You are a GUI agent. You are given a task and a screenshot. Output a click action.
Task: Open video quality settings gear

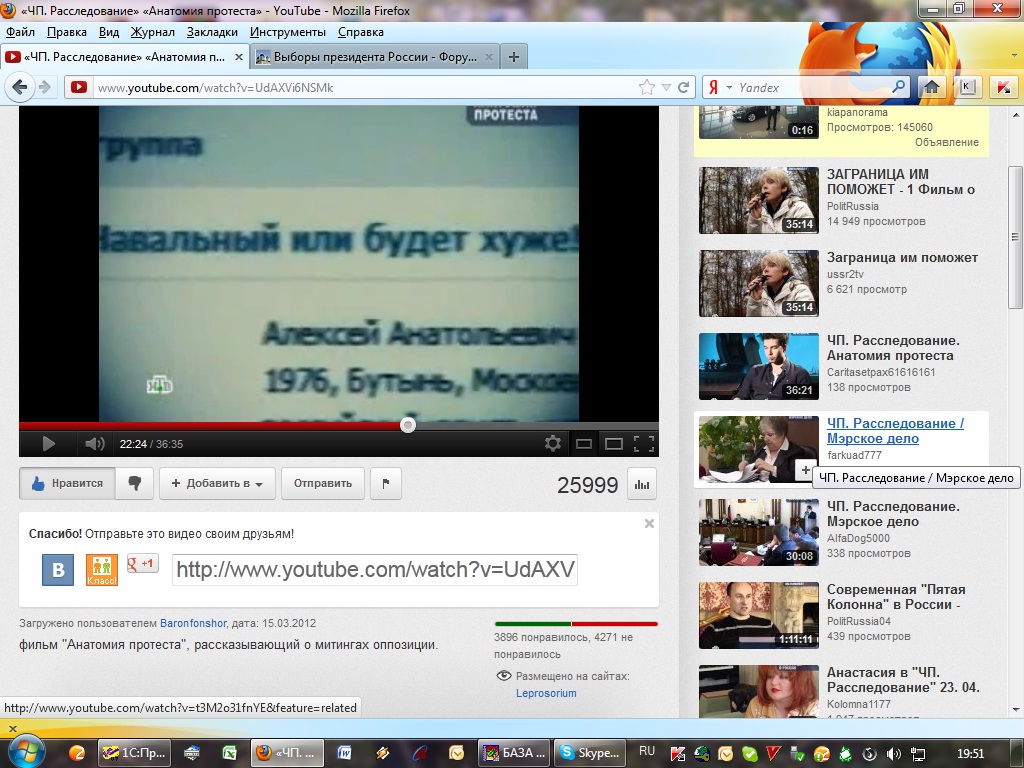pyautogui.click(x=553, y=443)
